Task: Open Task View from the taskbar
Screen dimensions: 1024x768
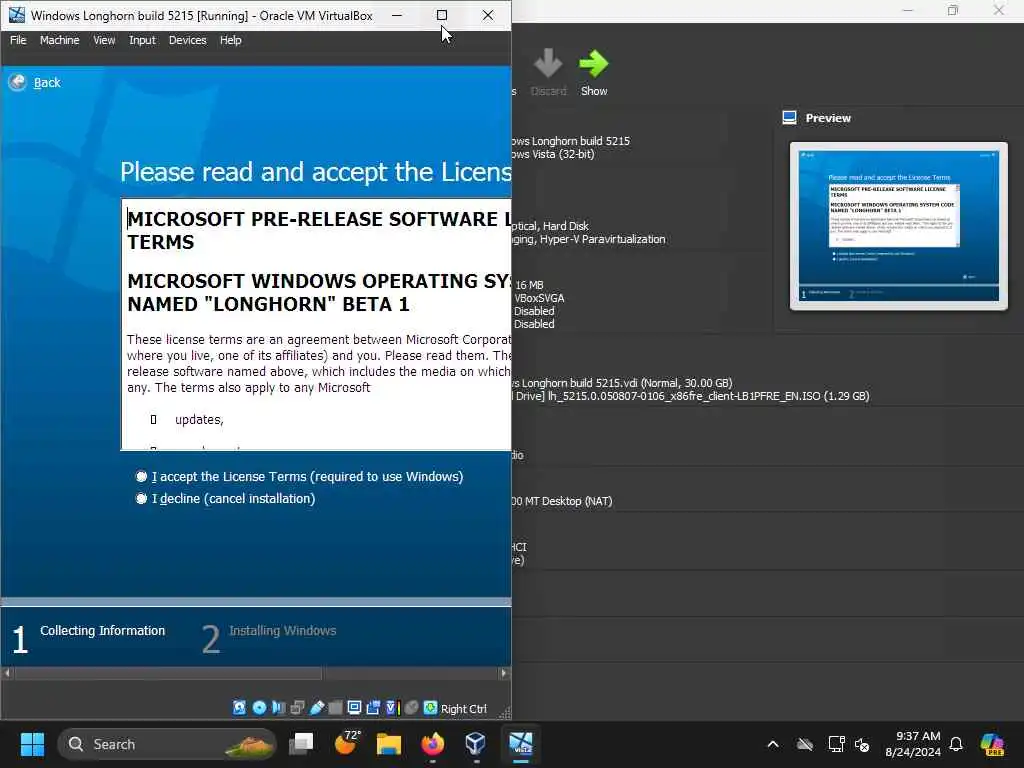Action: point(302,744)
